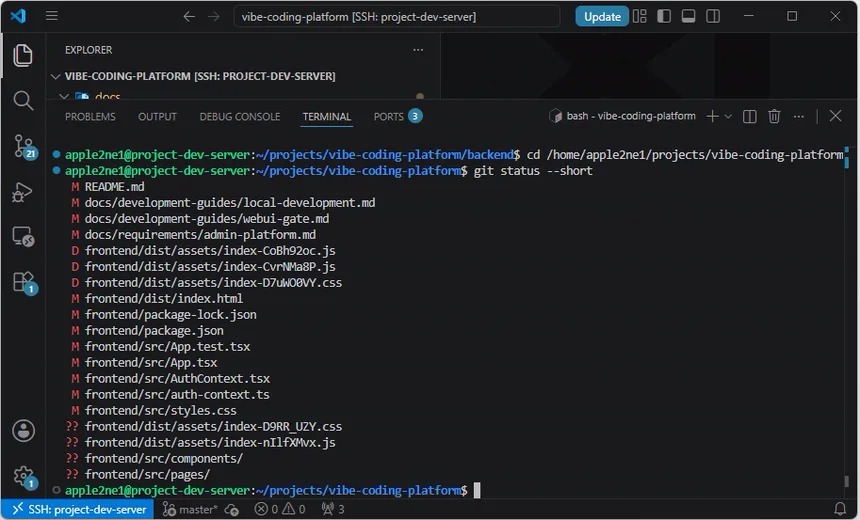Go forward with the right arrow

[214, 16]
